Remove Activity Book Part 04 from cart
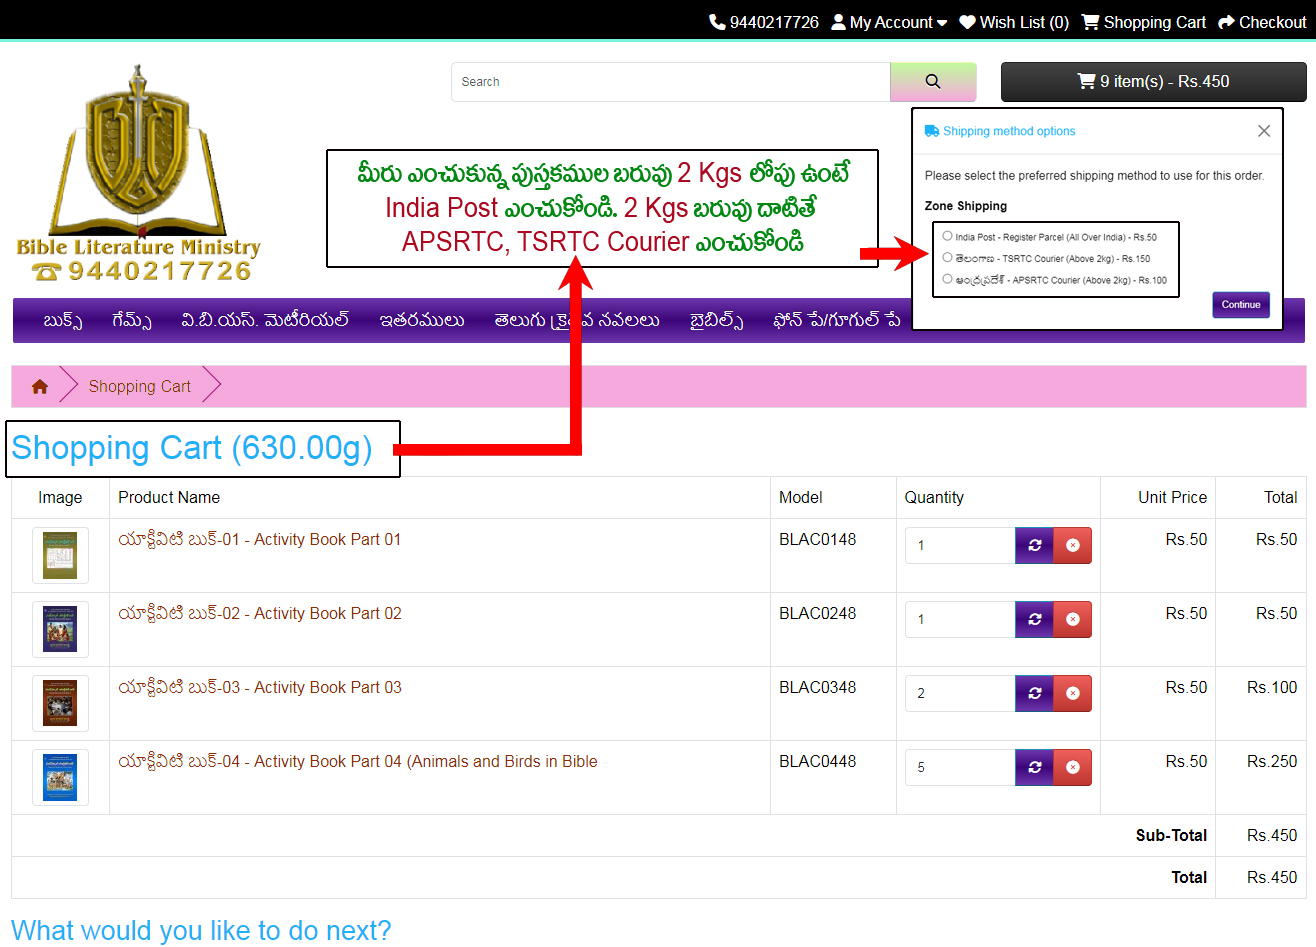The image size is (1316, 947). 1072,767
